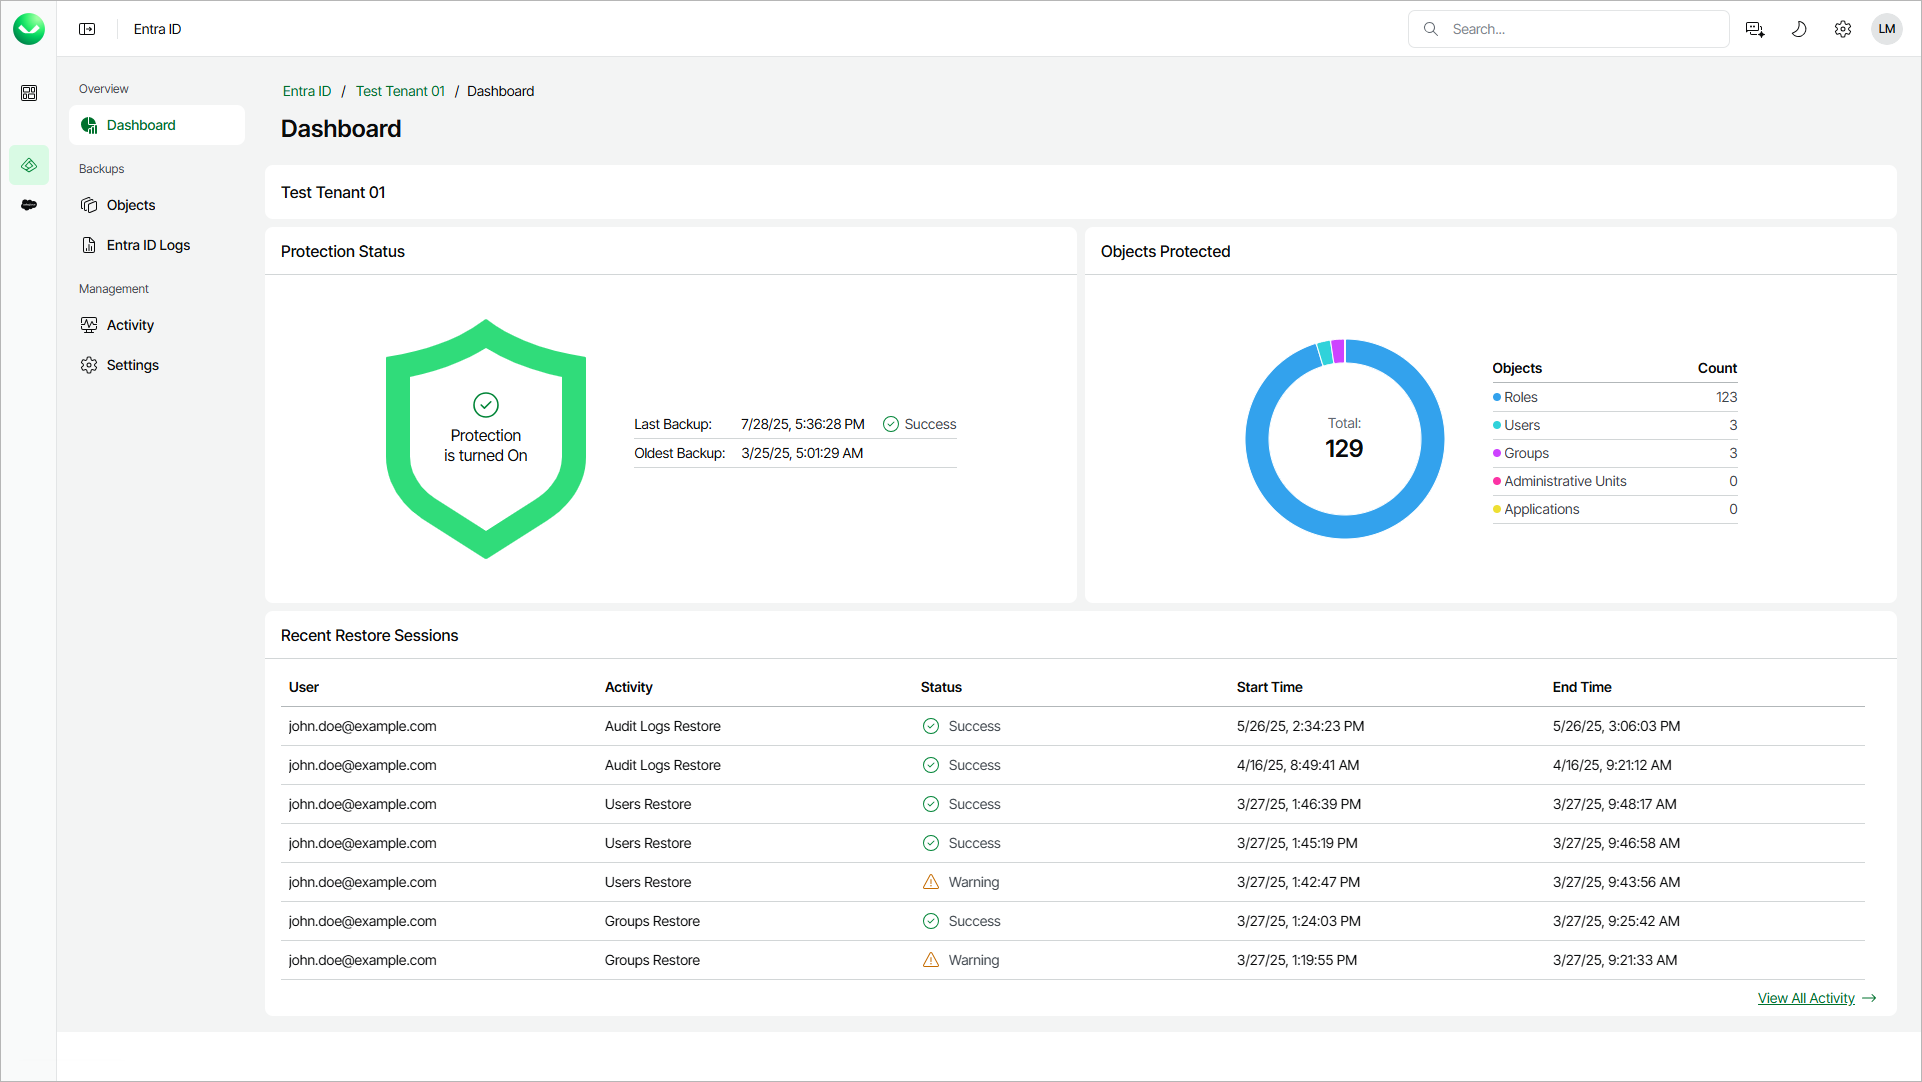Click the Test Tenant 01 breadcrumb link
Image resolution: width=1922 pixels, height=1082 pixels.
tap(400, 91)
